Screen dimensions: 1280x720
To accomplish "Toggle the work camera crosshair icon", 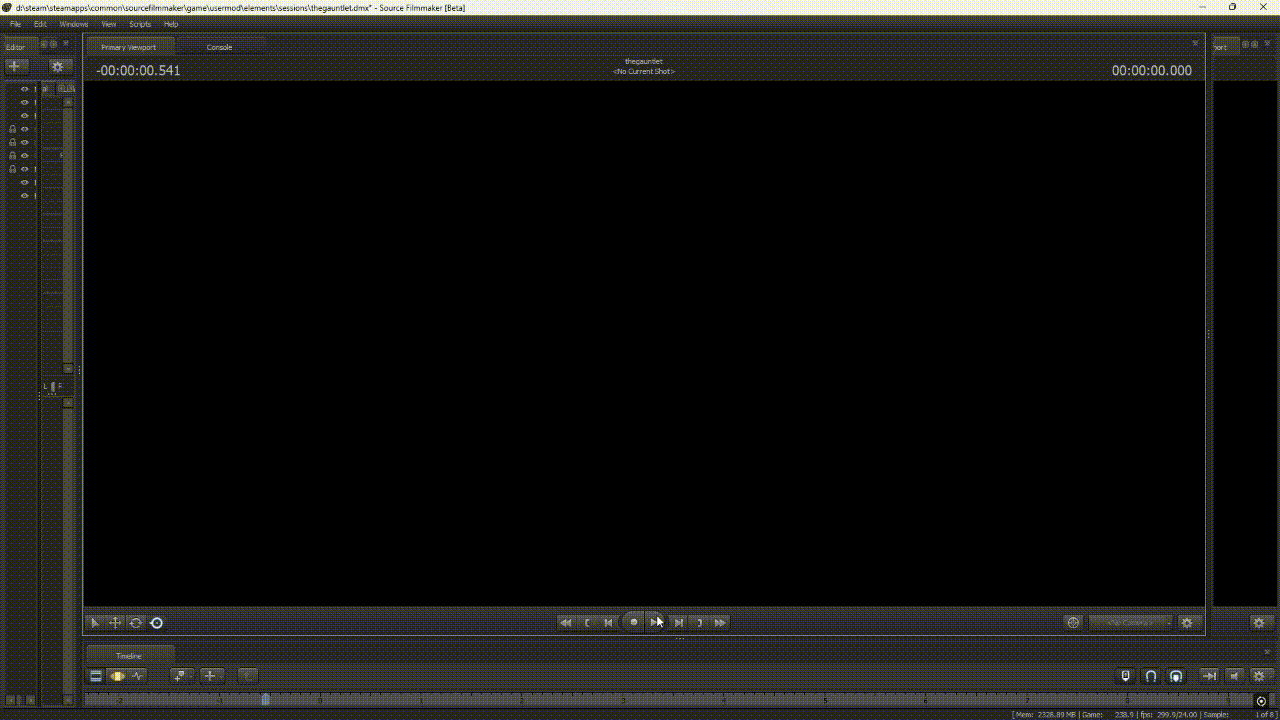I will pos(1073,622).
